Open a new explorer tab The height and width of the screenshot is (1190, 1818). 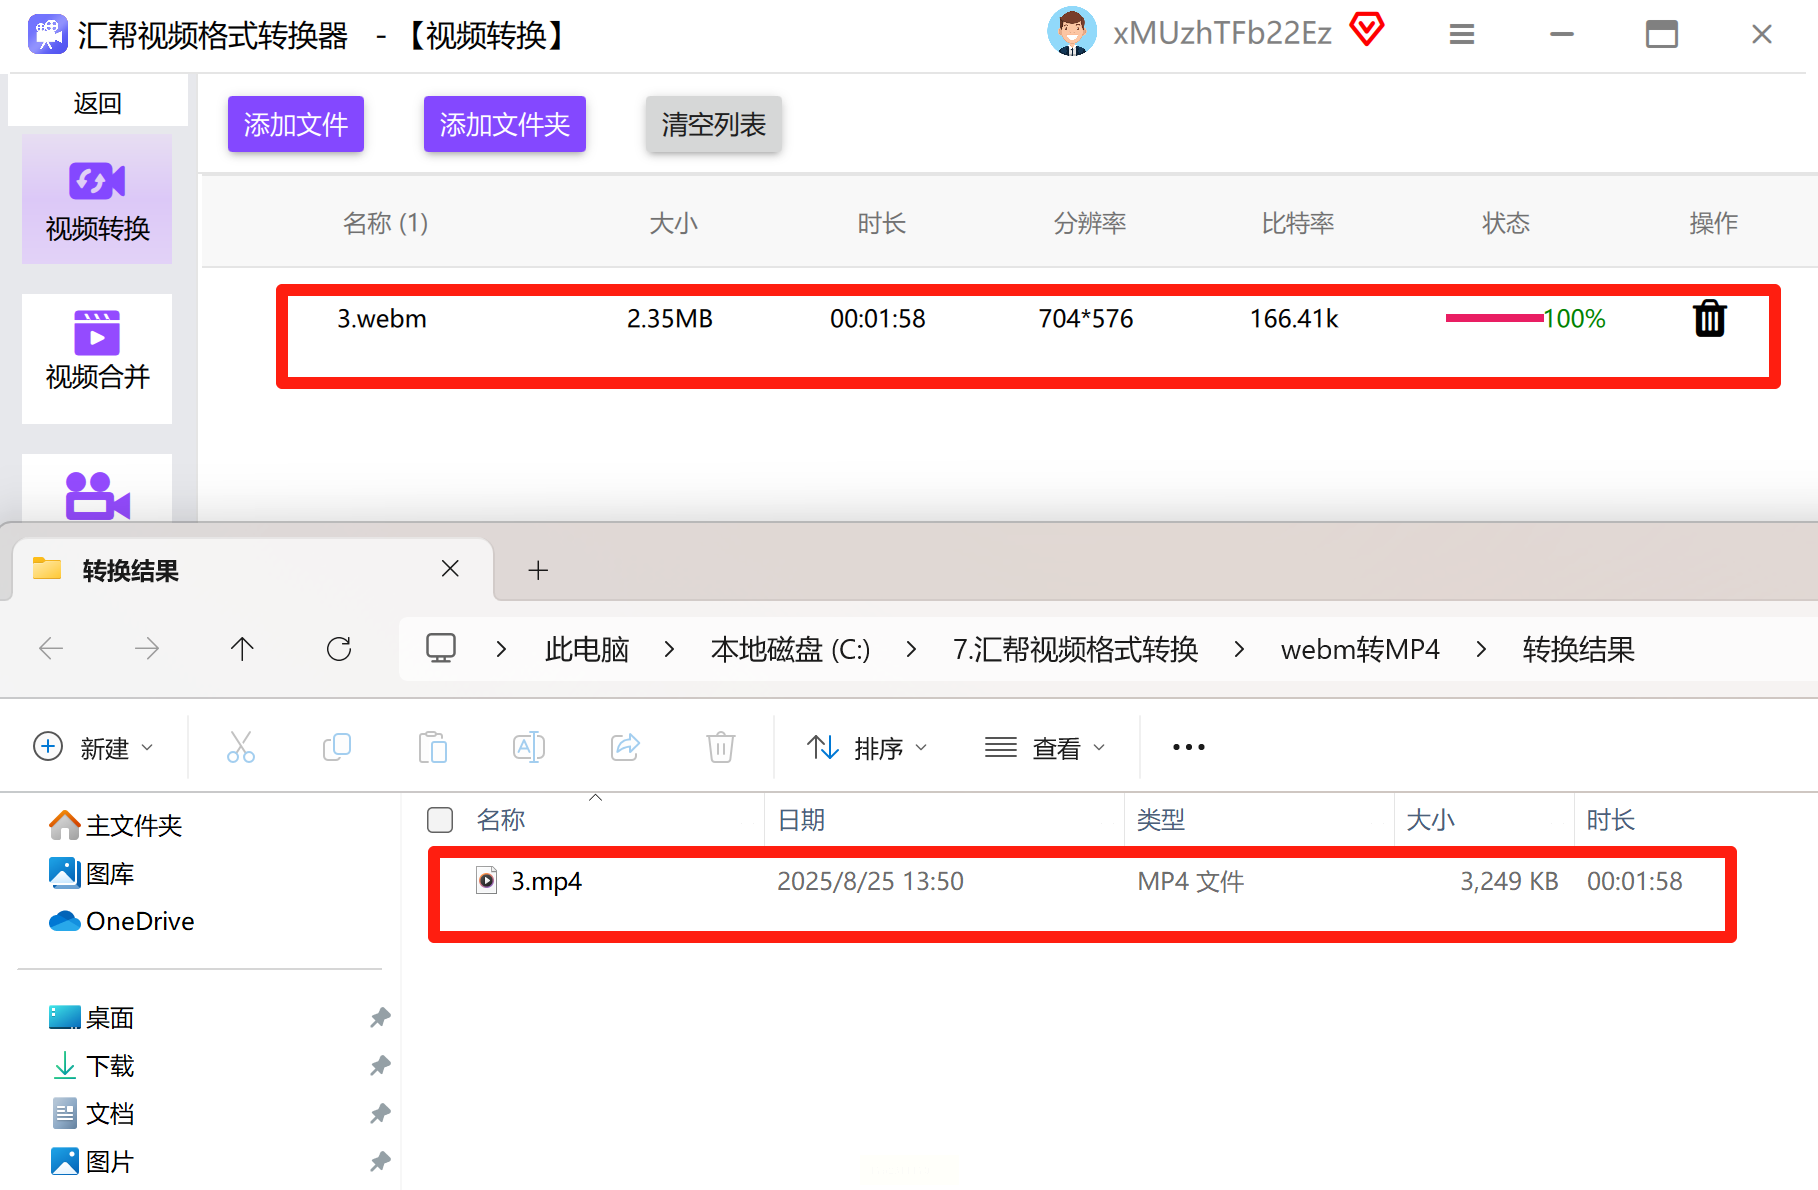[538, 570]
